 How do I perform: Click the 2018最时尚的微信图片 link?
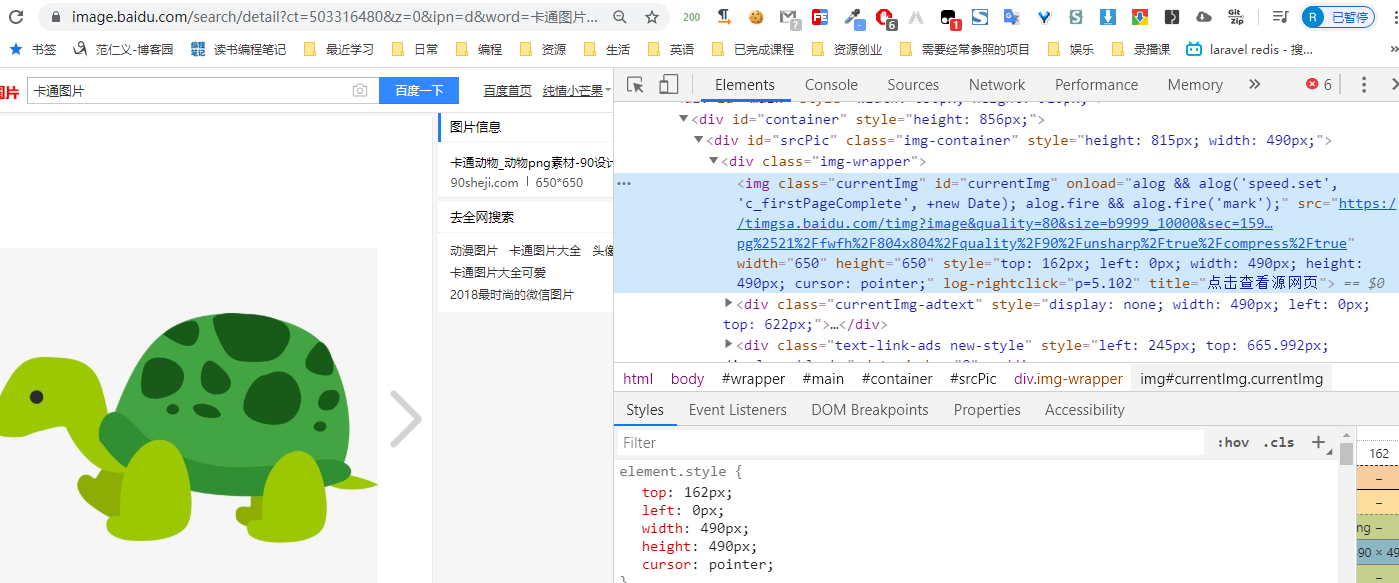point(512,295)
